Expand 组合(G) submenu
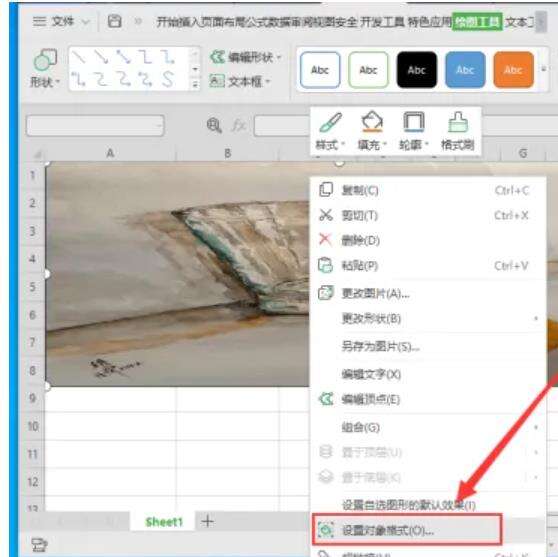558x557 pixels. tap(428, 427)
